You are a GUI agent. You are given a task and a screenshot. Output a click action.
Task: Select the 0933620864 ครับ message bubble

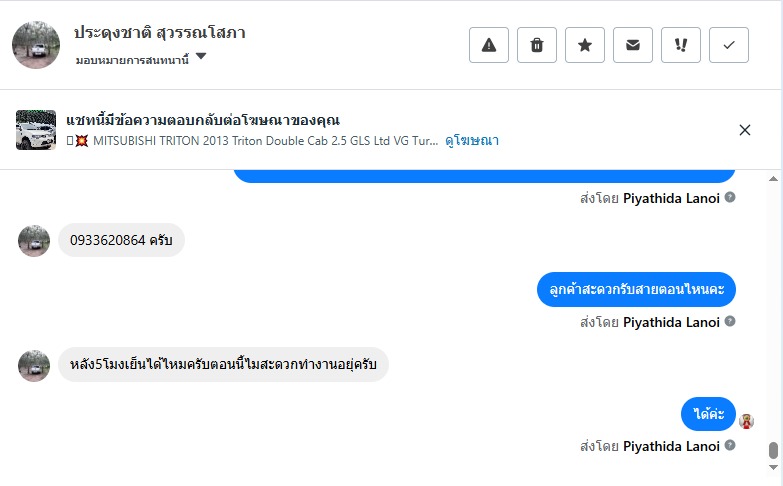point(121,240)
